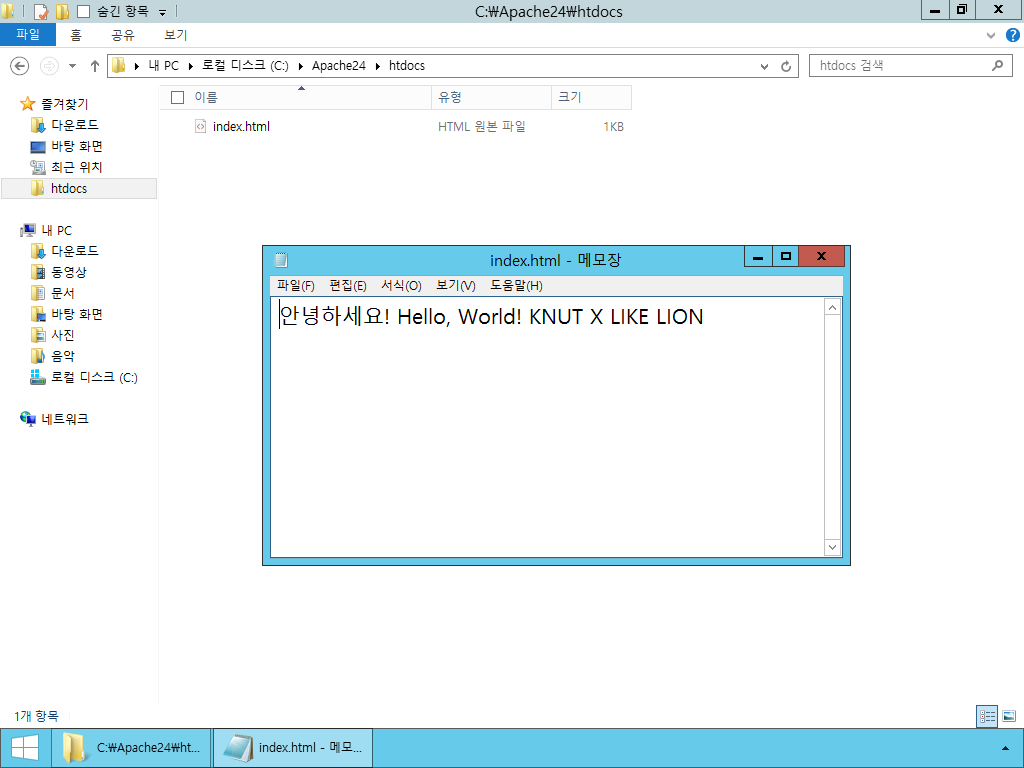Screen dimensions: 1024x768
Task: Select htdocs in the favorites list
Action: click(x=79, y=188)
